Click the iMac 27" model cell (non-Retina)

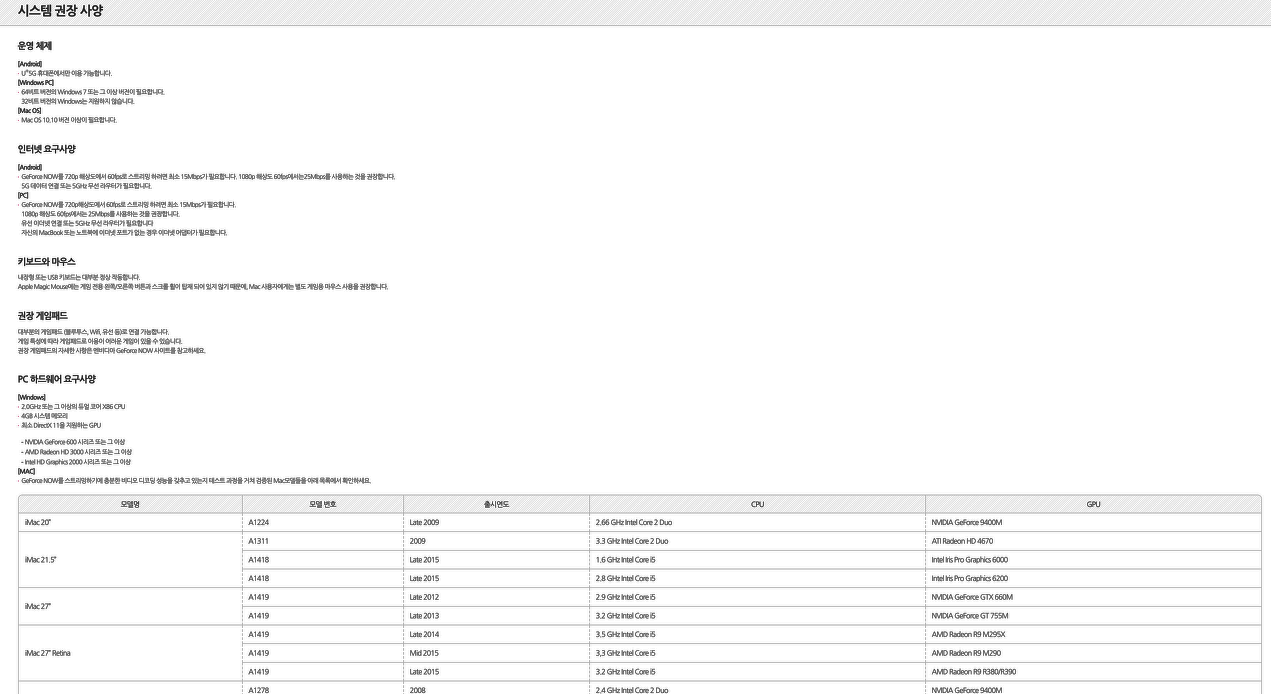coord(130,606)
